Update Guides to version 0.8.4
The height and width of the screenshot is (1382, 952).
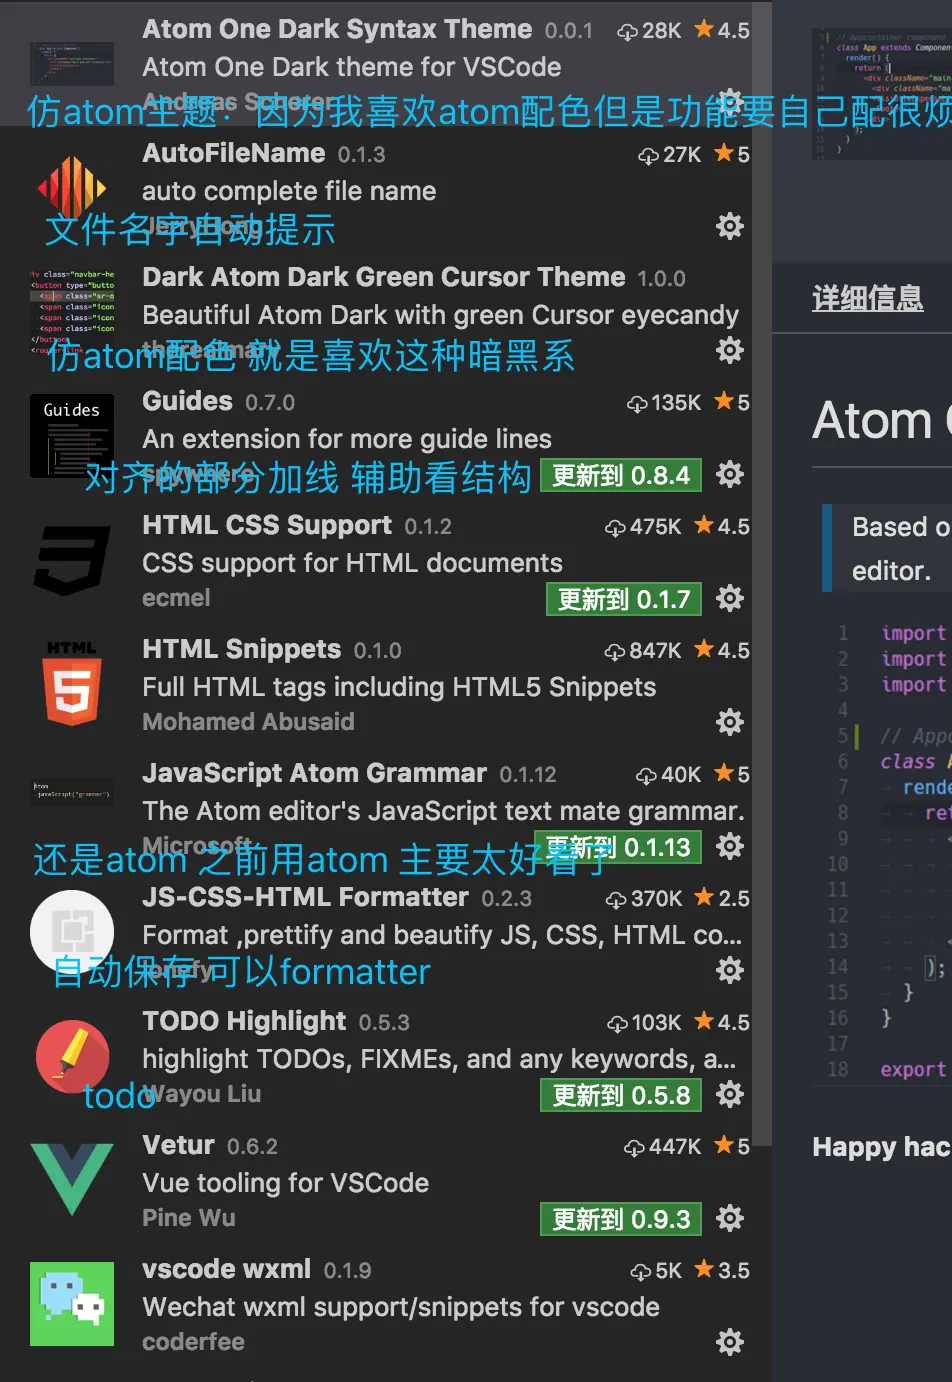click(621, 475)
